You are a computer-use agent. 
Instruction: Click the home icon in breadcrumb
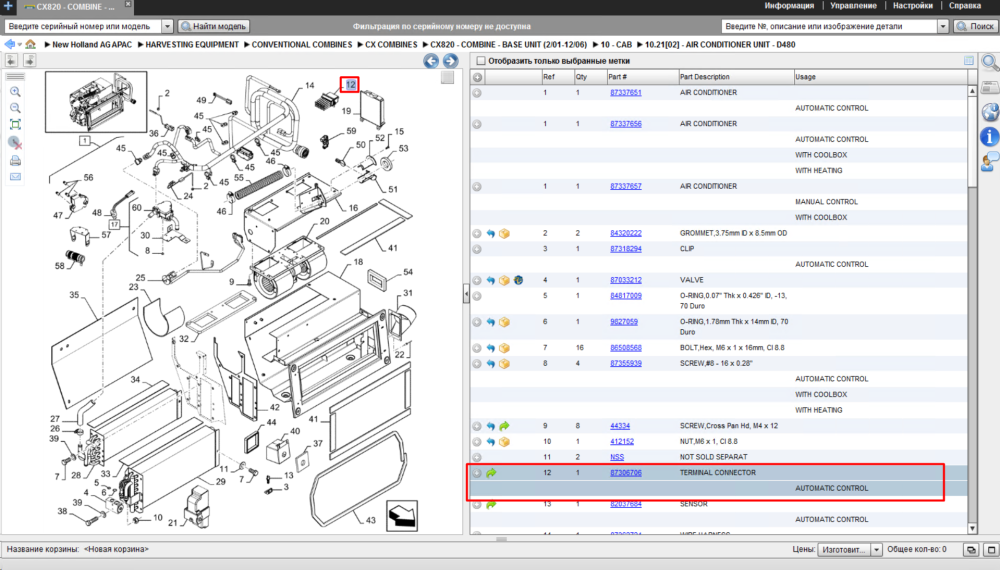pyautogui.click(x=31, y=44)
